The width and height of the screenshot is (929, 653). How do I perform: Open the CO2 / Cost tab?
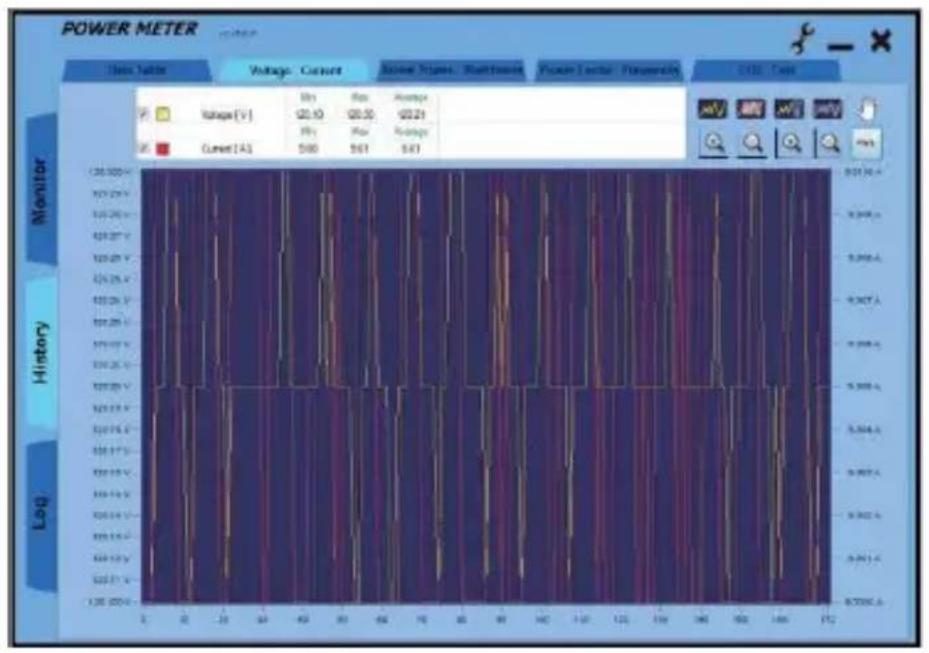765,71
